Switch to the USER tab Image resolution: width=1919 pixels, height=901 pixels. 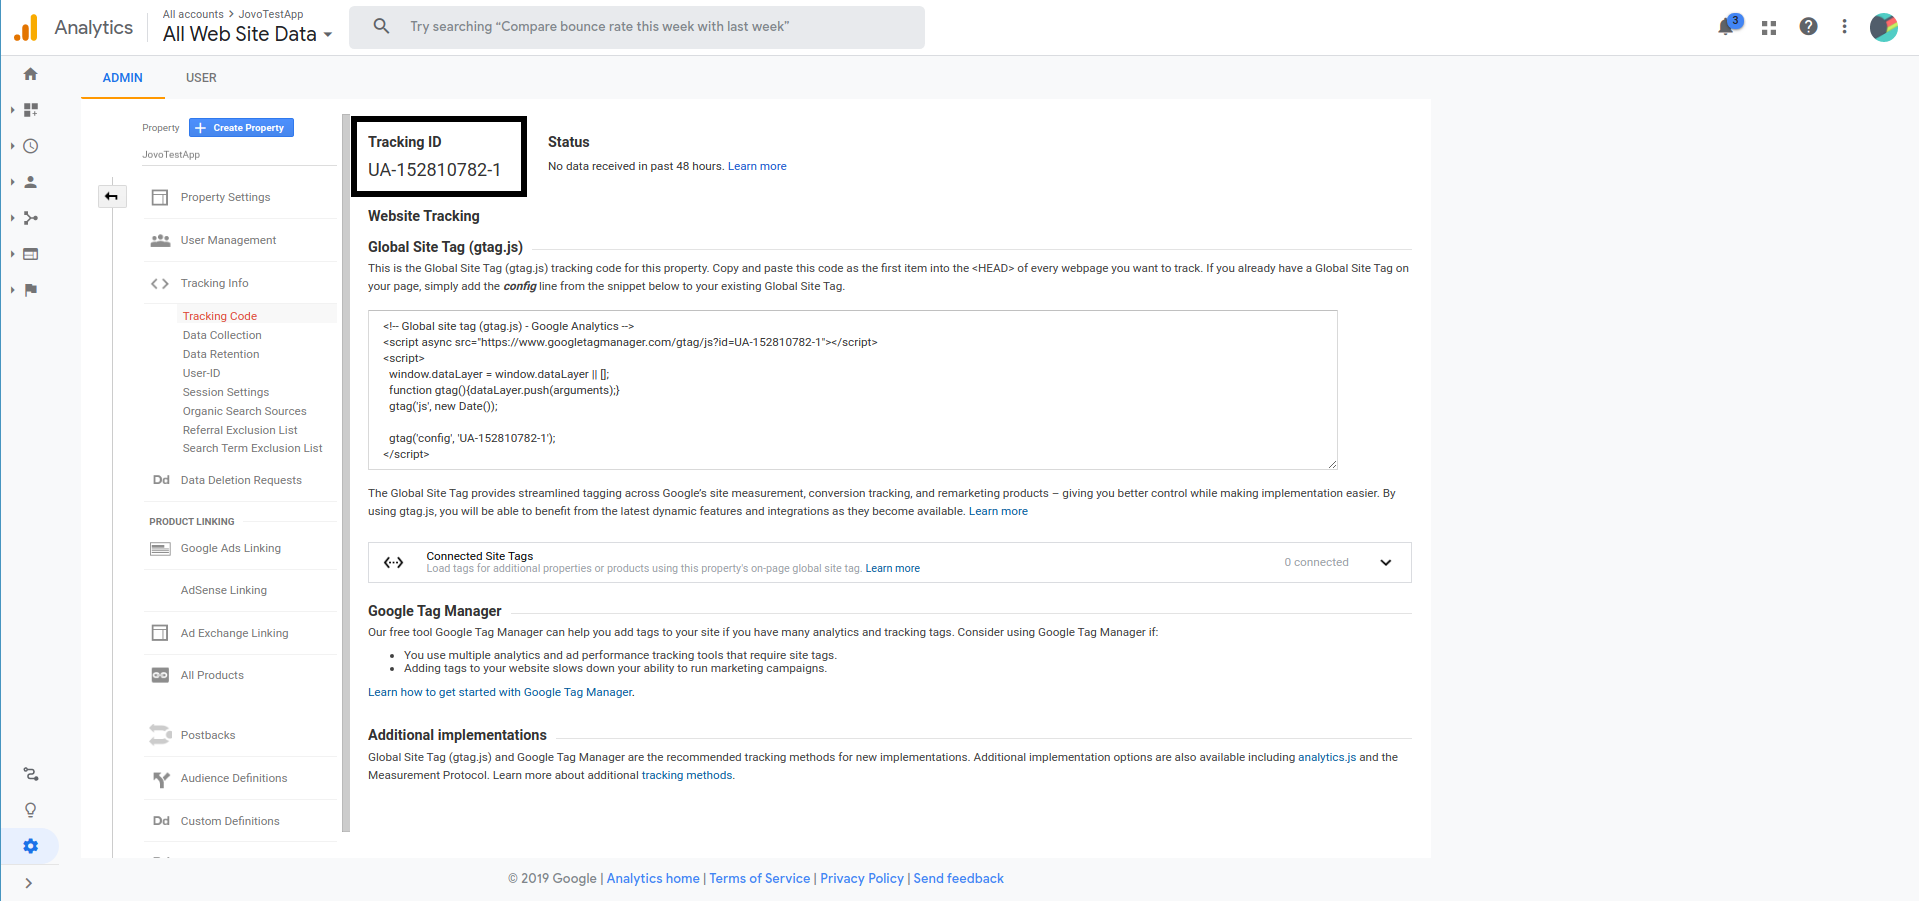(x=201, y=78)
